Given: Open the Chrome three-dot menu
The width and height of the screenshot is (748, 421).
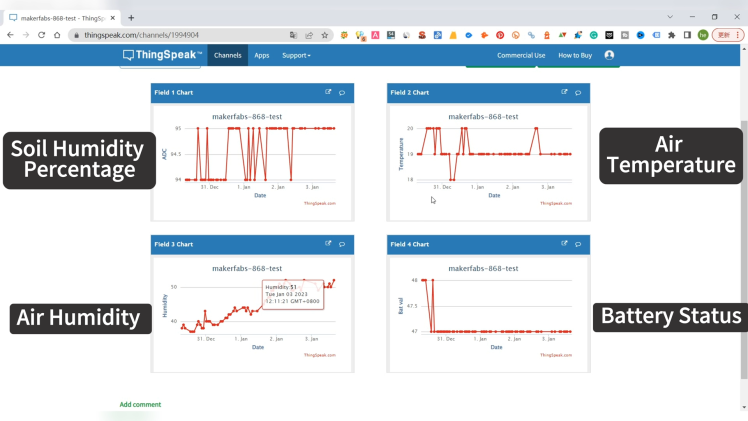Looking at the screenshot, I should pos(740,35).
